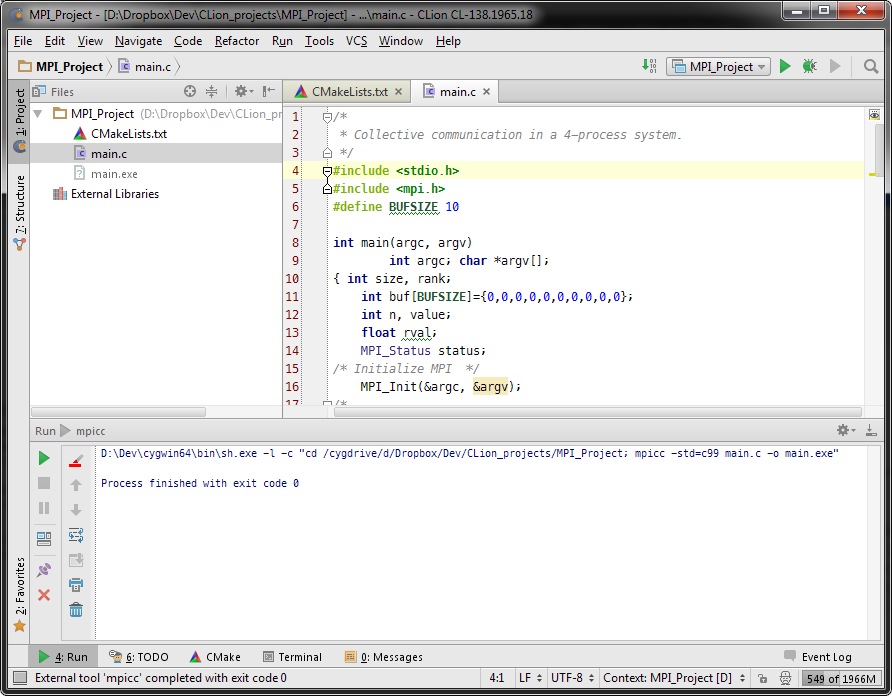
Task: Click the Project tree horizontal scrollbar
Action: [x=118, y=411]
